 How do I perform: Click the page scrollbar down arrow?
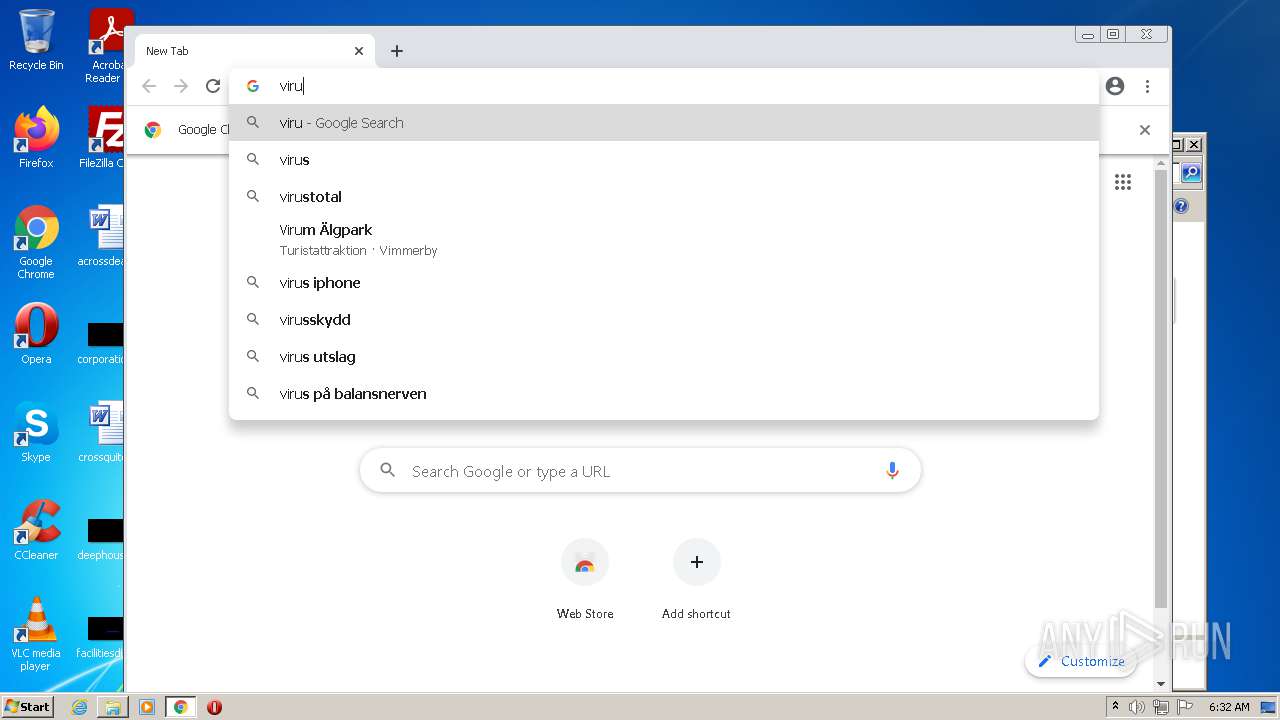pos(1161,684)
